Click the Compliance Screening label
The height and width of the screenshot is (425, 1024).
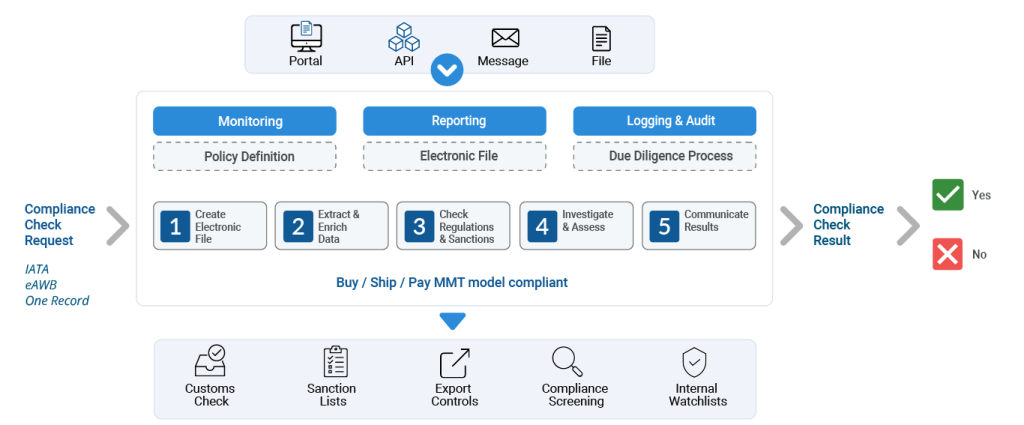575,395
